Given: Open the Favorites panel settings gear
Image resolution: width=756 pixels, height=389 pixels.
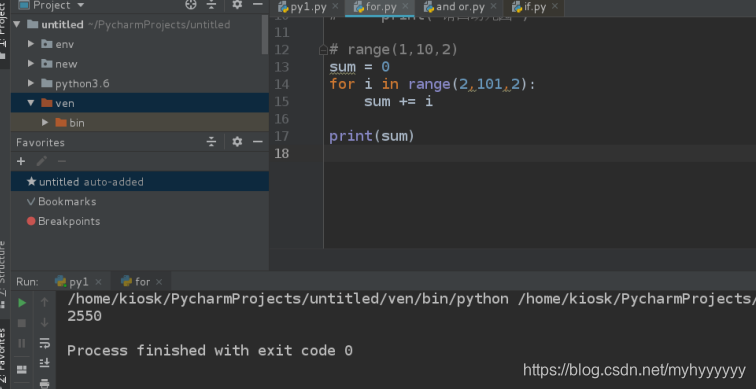Looking at the screenshot, I should 237,142.
